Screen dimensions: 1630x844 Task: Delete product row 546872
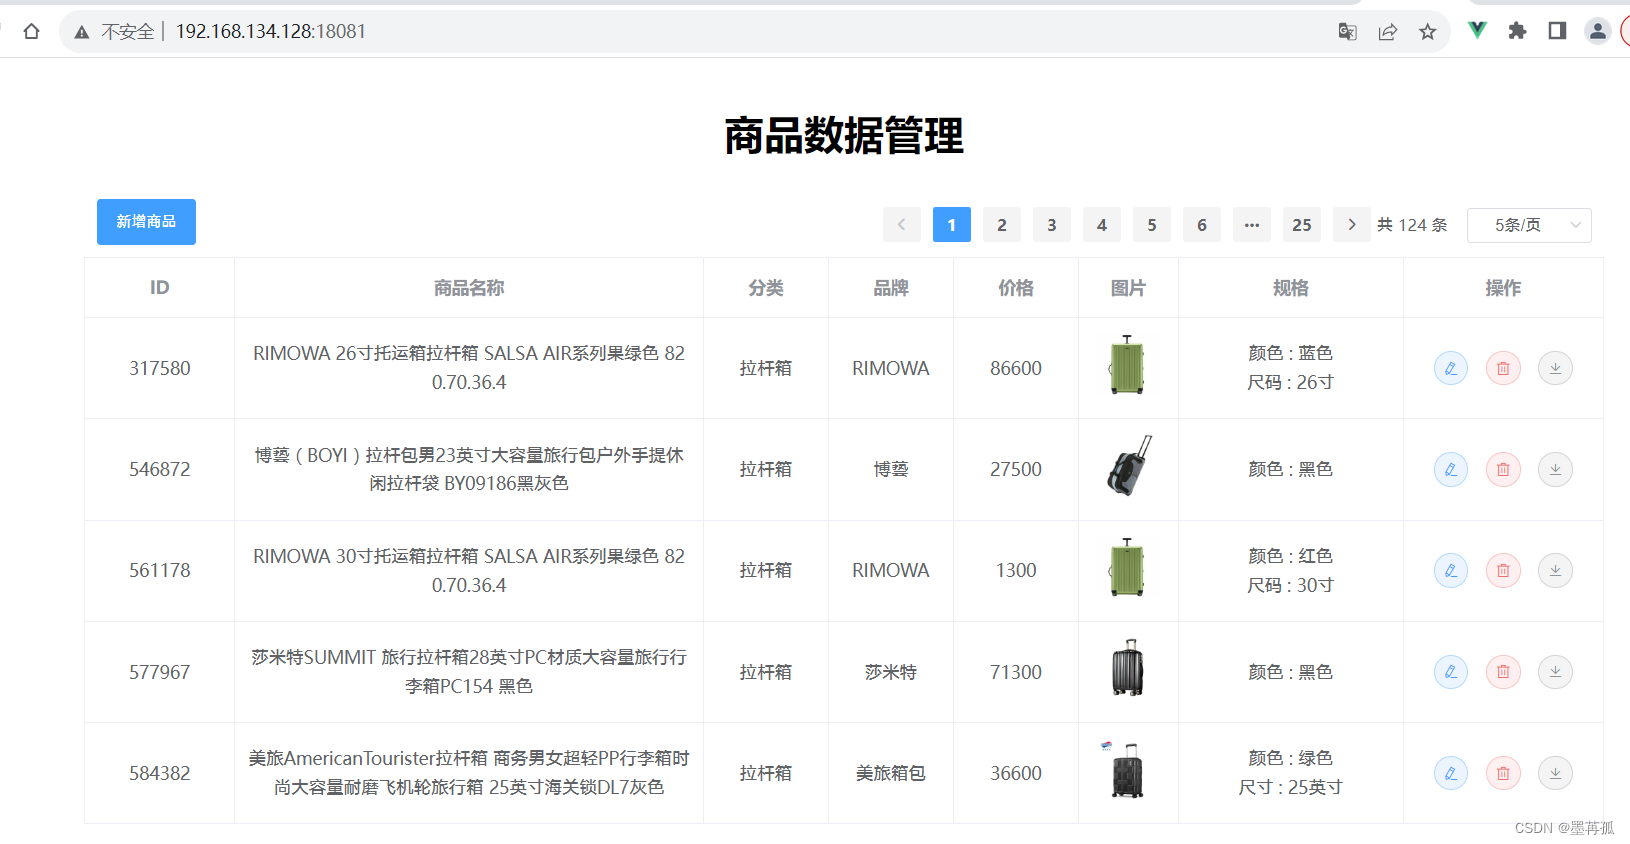click(x=1503, y=469)
